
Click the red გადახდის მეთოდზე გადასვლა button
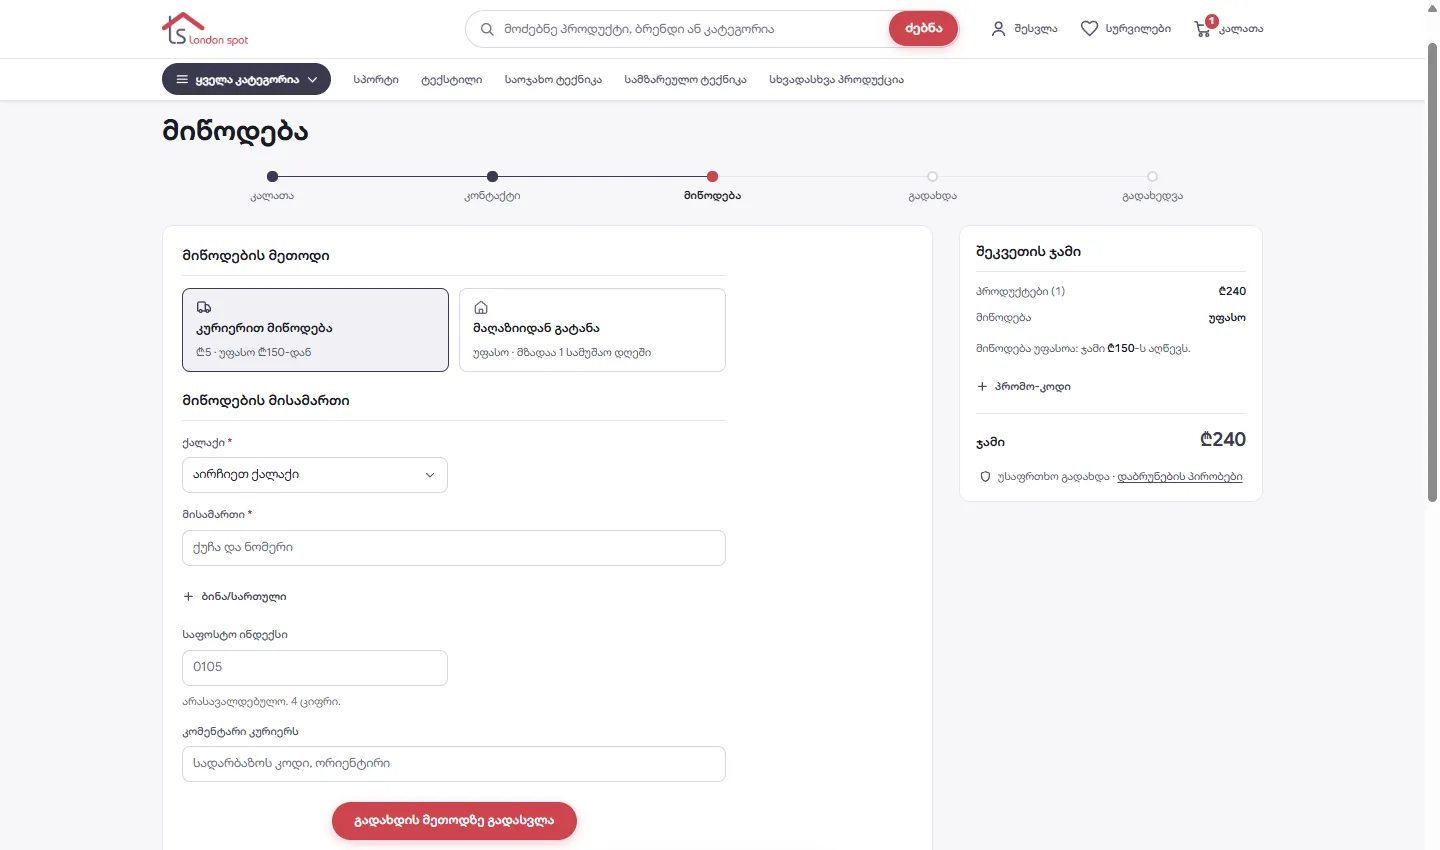(x=454, y=821)
